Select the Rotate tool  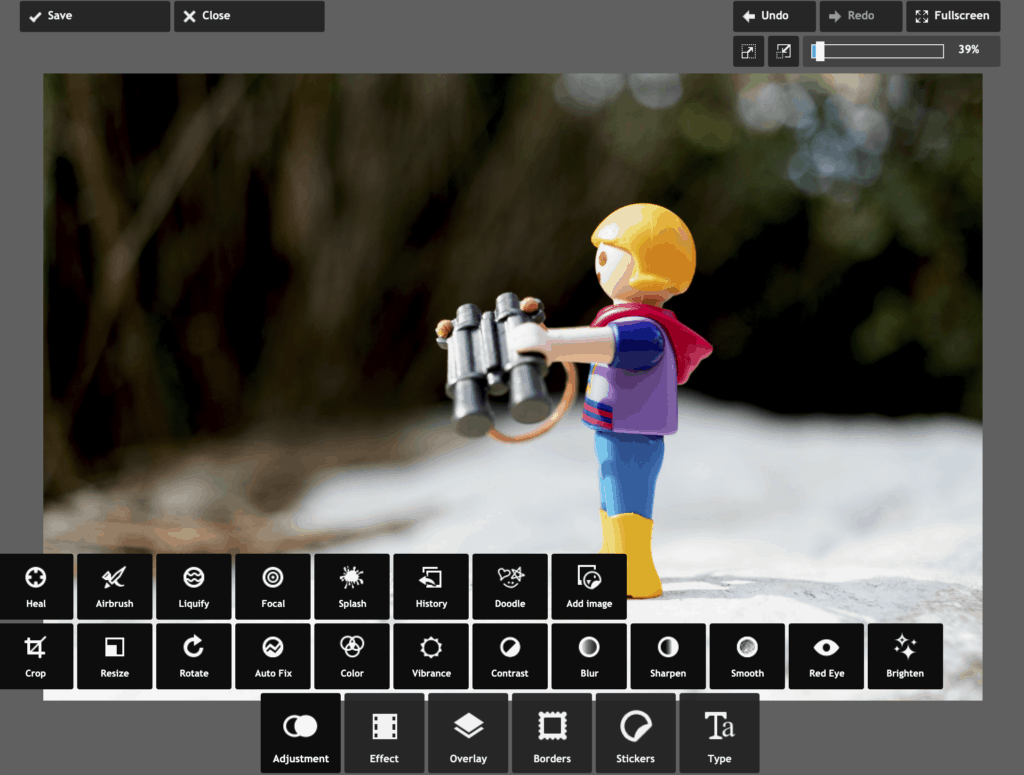pos(194,656)
